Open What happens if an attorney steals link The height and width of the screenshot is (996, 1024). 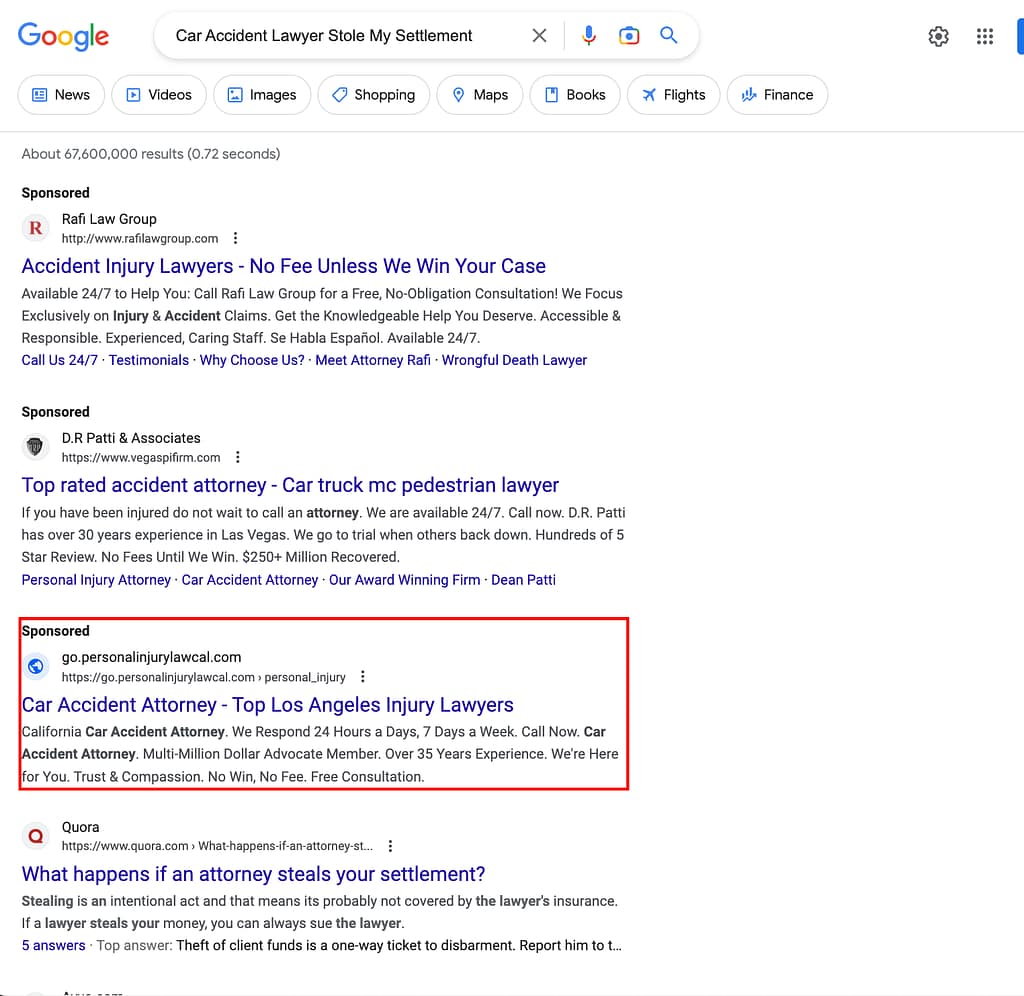(253, 874)
